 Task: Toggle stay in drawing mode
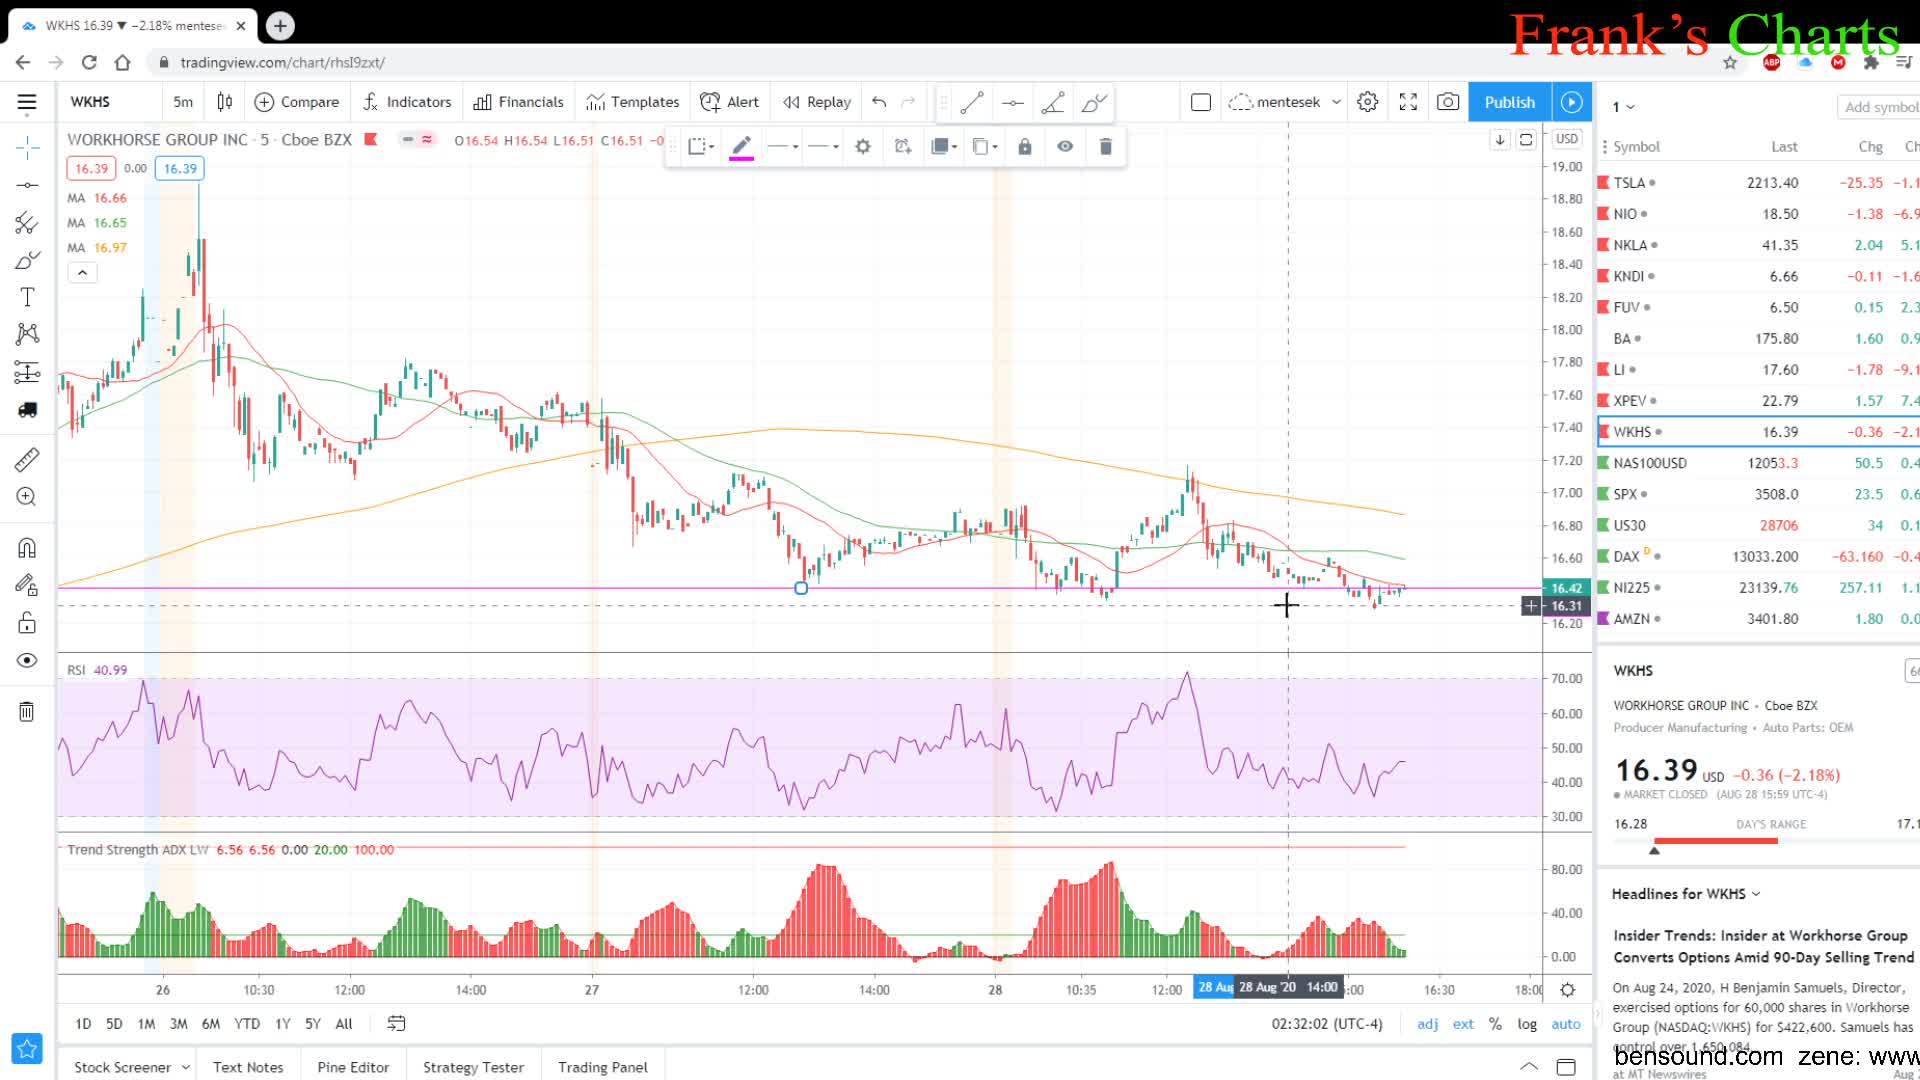(x=27, y=585)
